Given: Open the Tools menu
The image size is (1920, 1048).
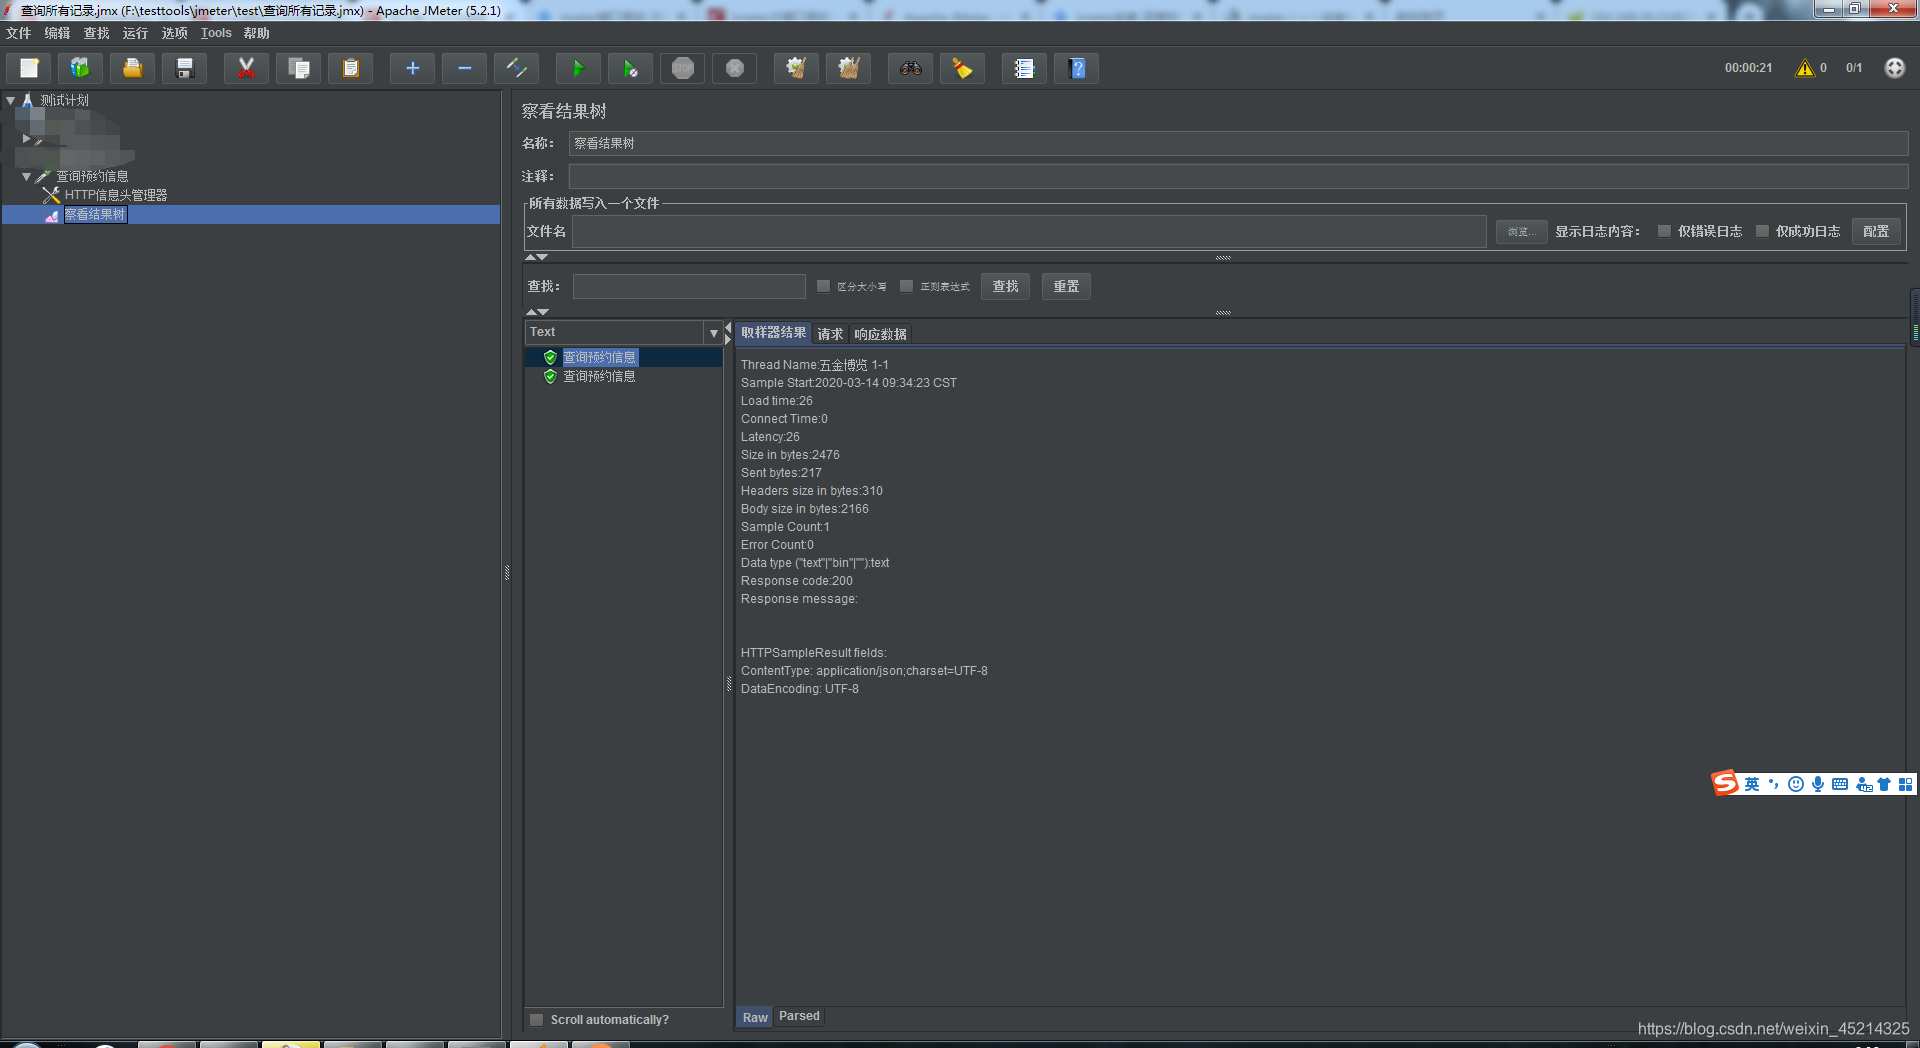Looking at the screenshot, I should [x=216, y=33].
